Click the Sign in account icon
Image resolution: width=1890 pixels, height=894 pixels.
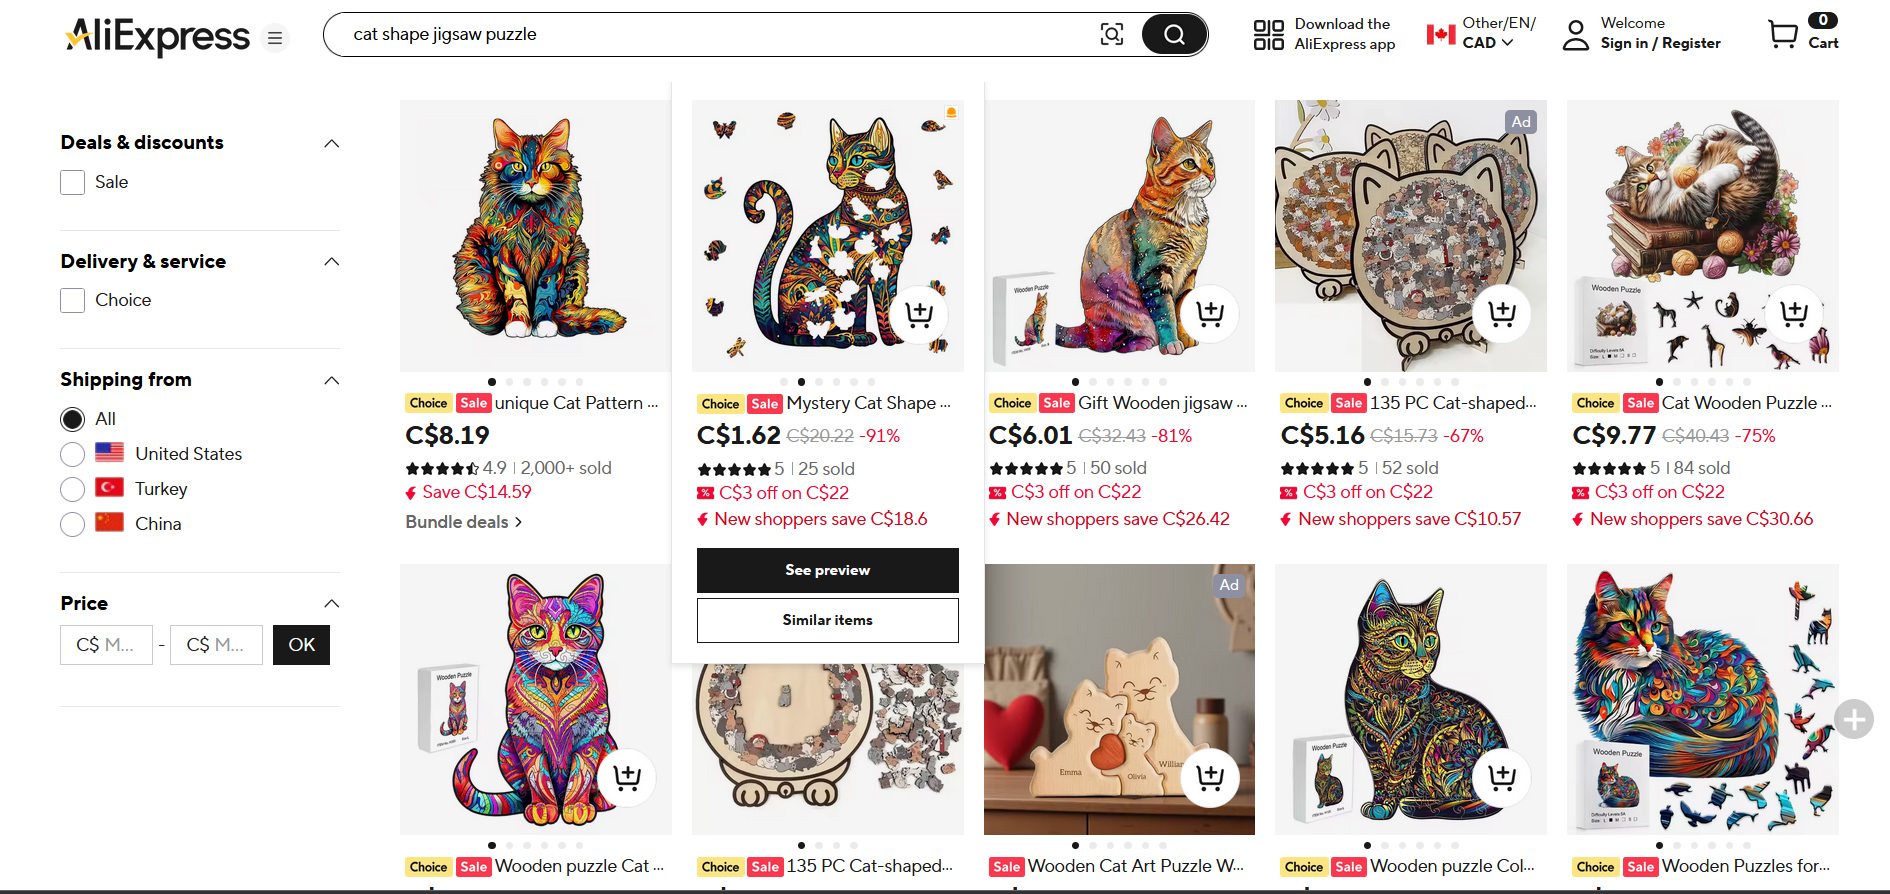tap(1575, 35)
